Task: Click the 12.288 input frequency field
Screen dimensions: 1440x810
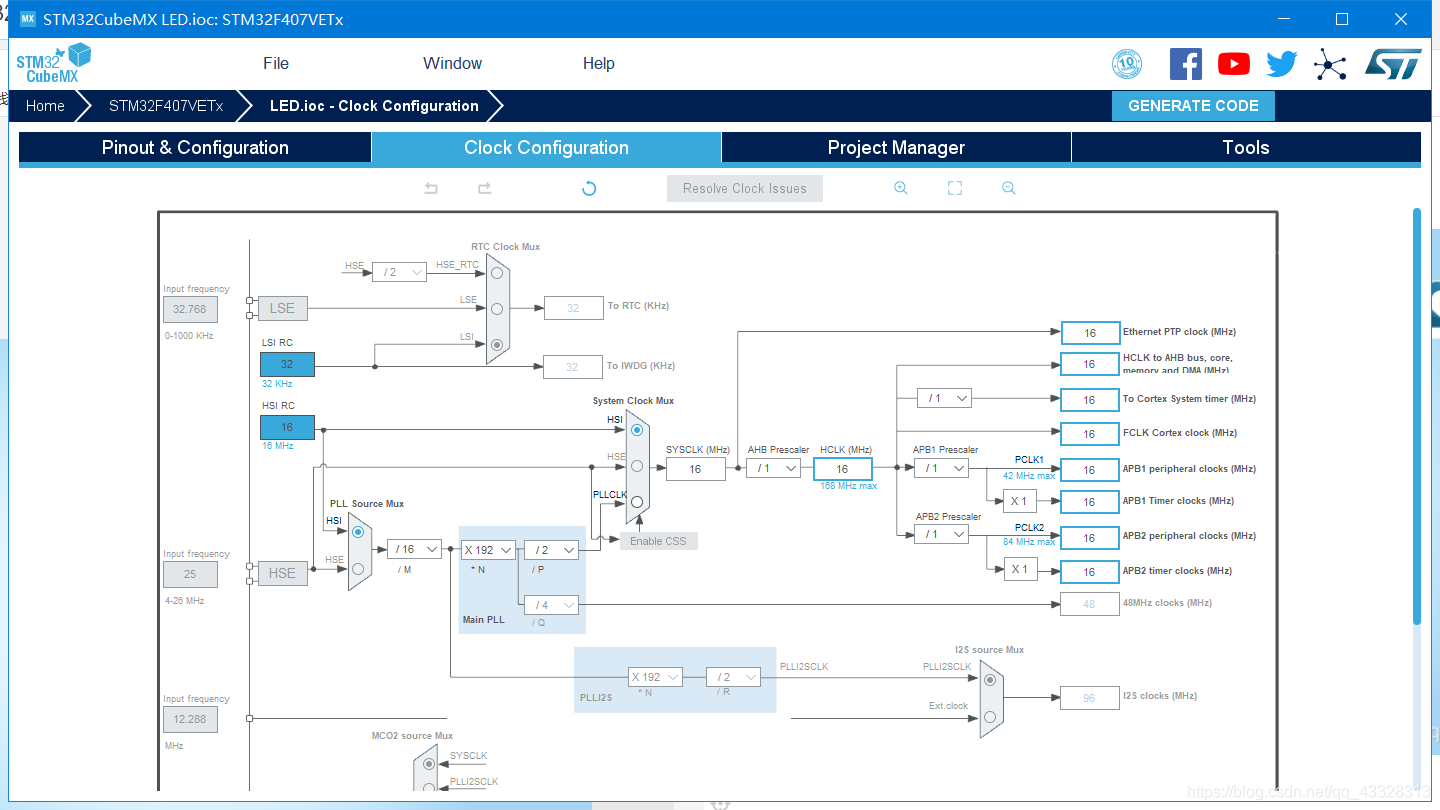Action: (x=190, y=719)
